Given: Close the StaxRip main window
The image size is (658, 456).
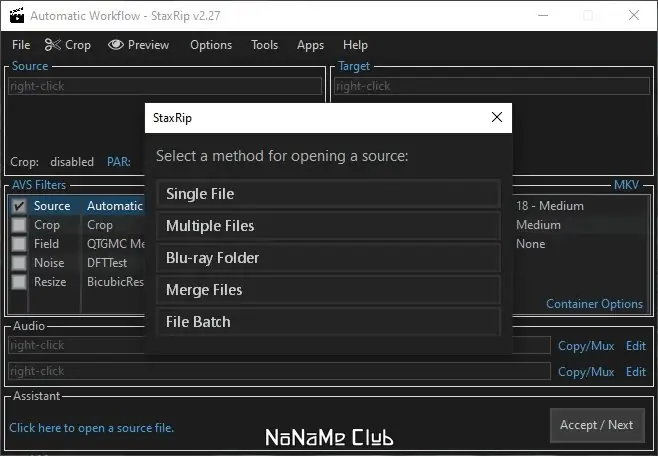Looking at the screenshot, I should point(634,16).
